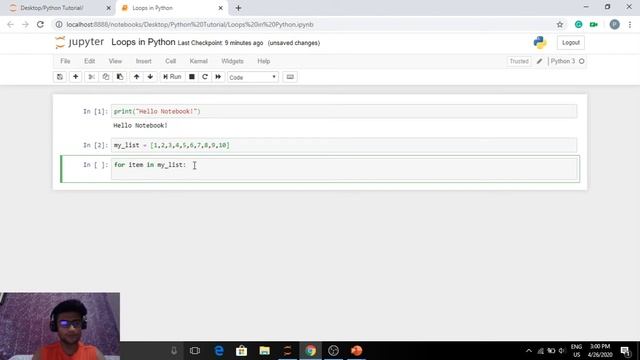
Task: Open volume control in system tray
Action: point(562,351)
